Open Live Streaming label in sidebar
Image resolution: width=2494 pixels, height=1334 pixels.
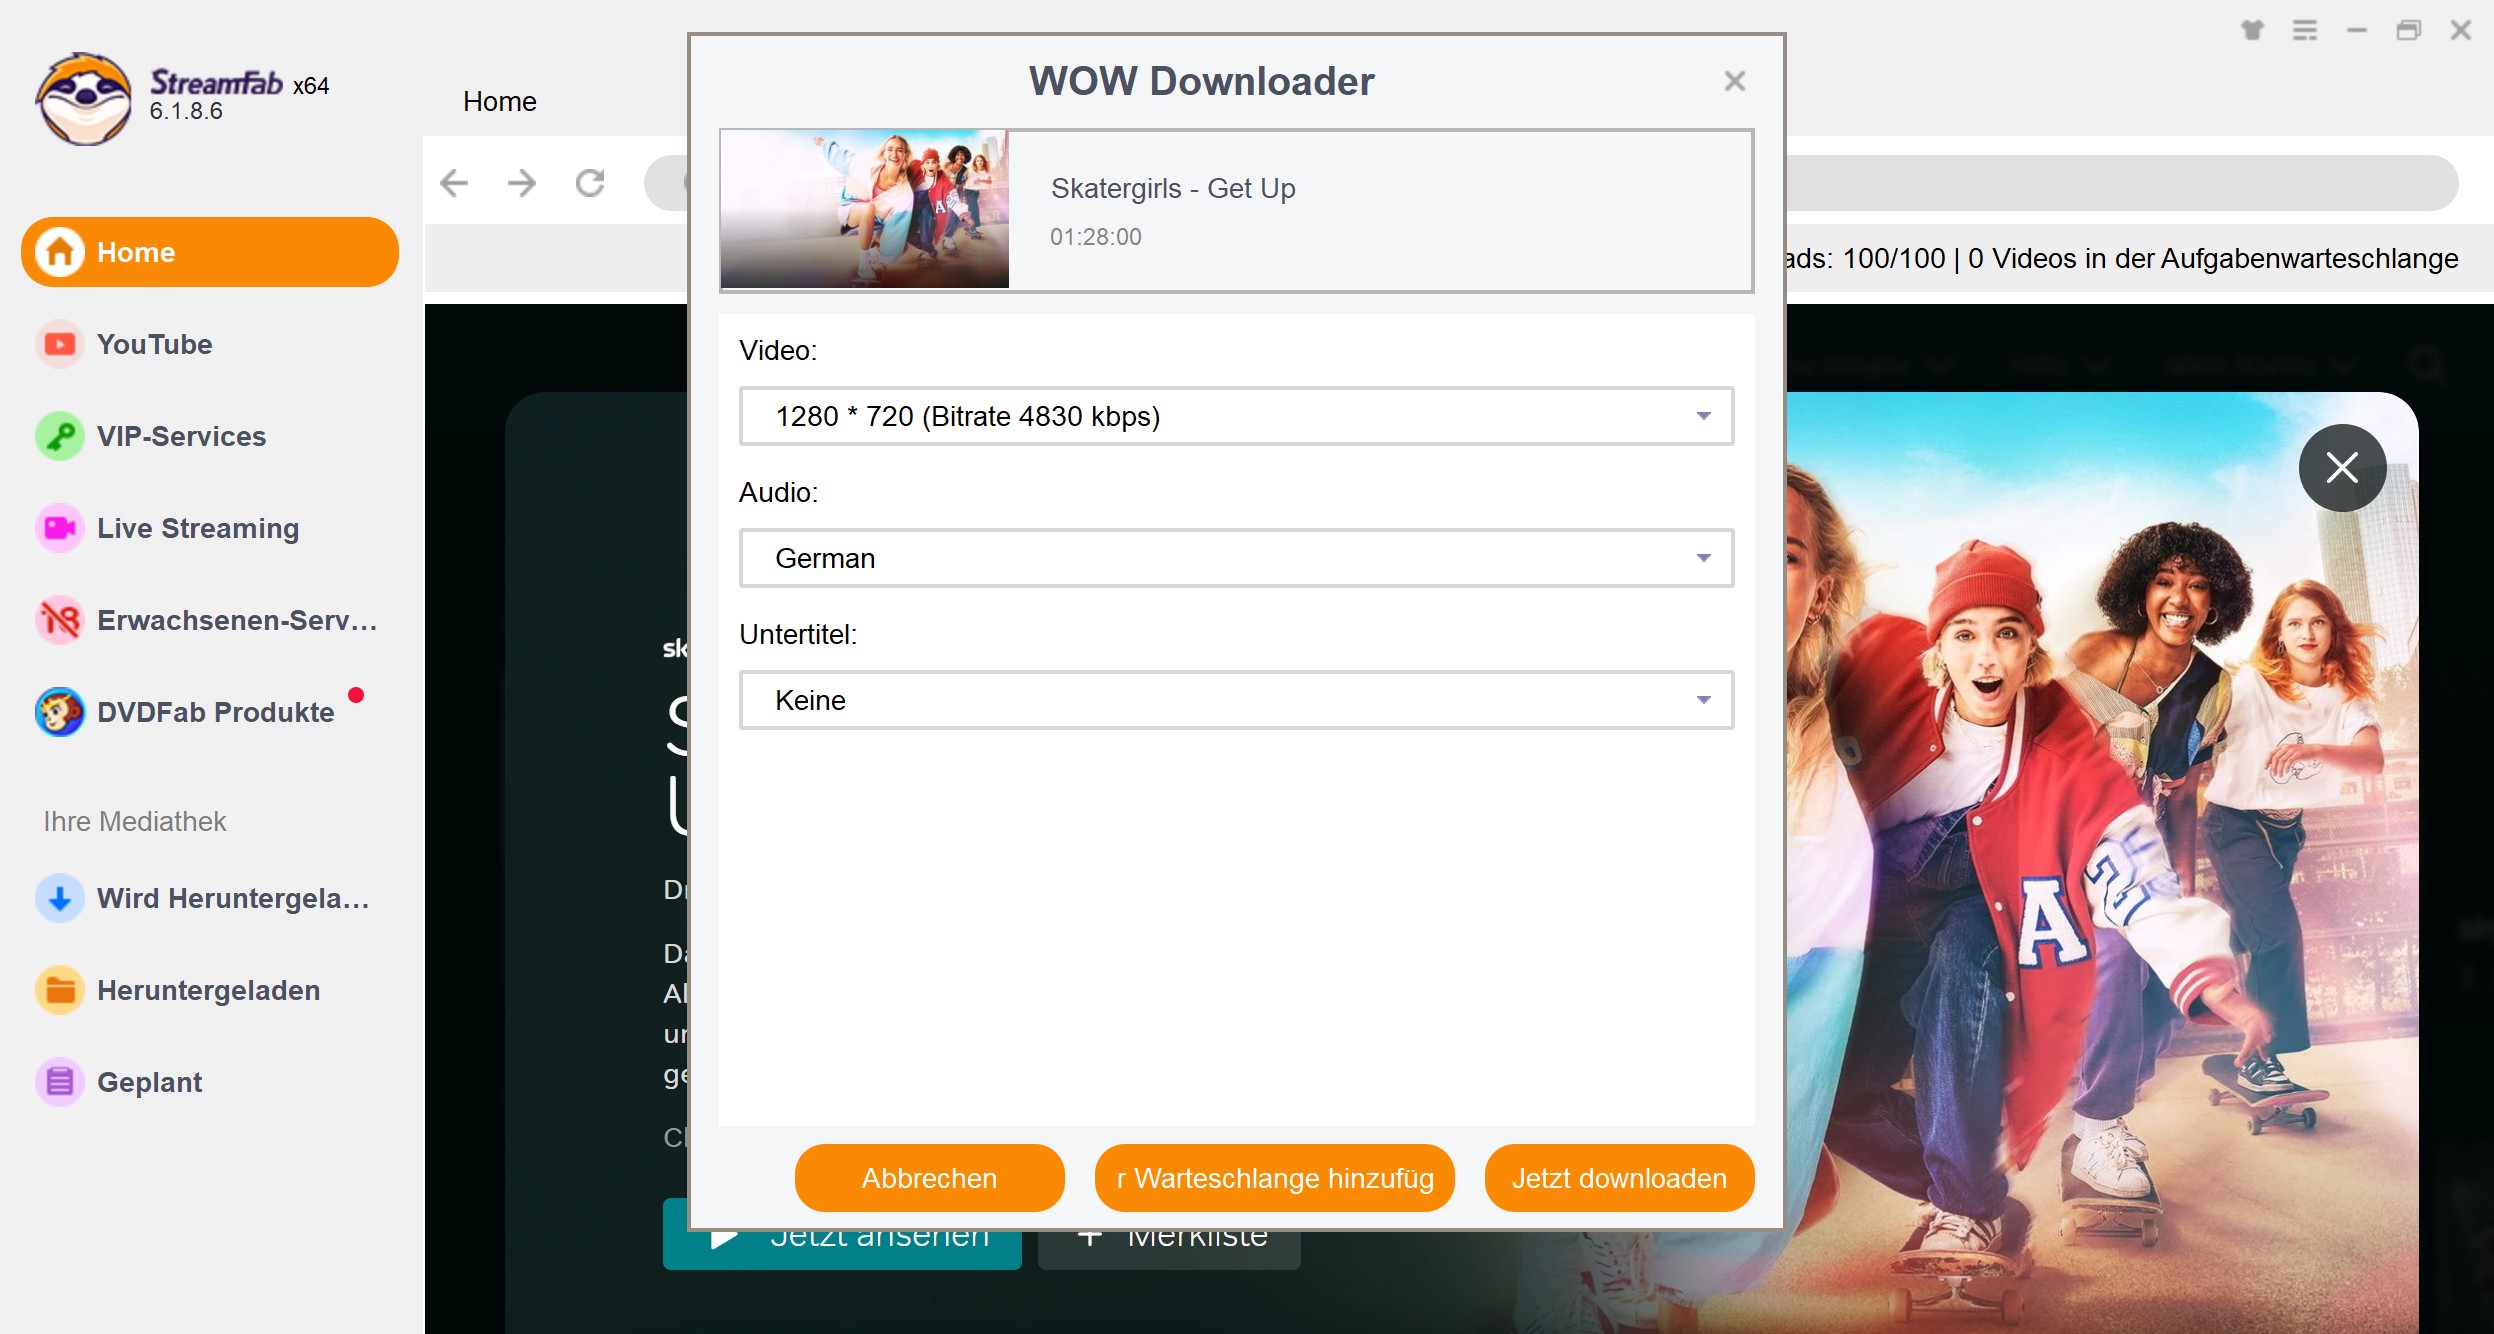point(198,528)
